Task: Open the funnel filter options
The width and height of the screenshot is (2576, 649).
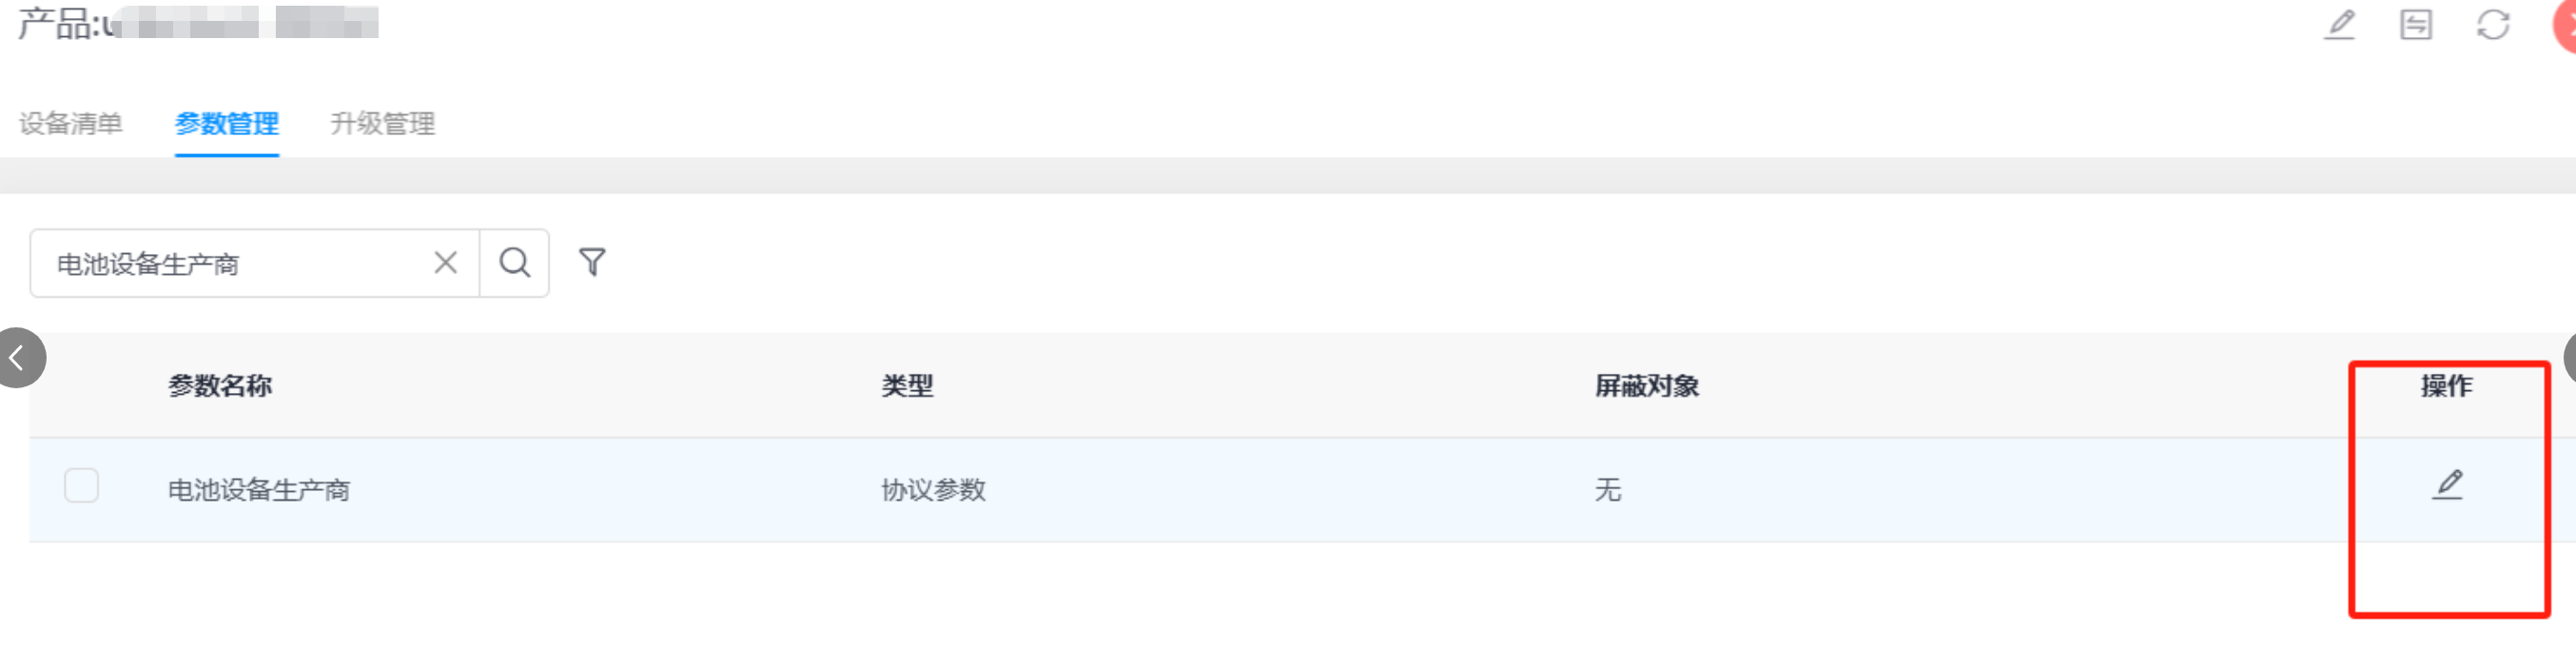Action: pos(592,262)
